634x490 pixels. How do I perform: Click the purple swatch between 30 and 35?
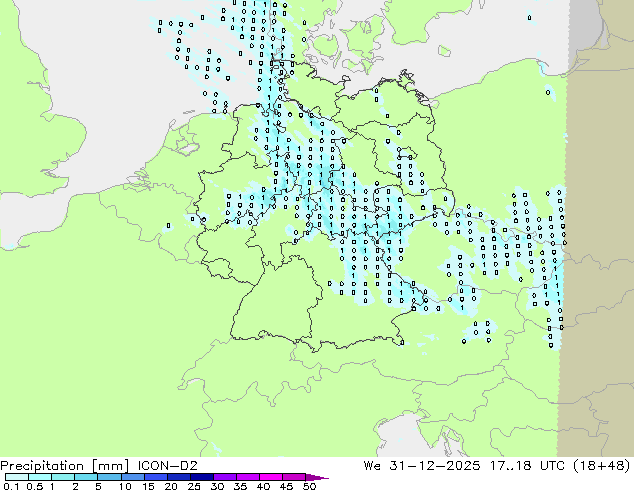click(x=224, y=477)
